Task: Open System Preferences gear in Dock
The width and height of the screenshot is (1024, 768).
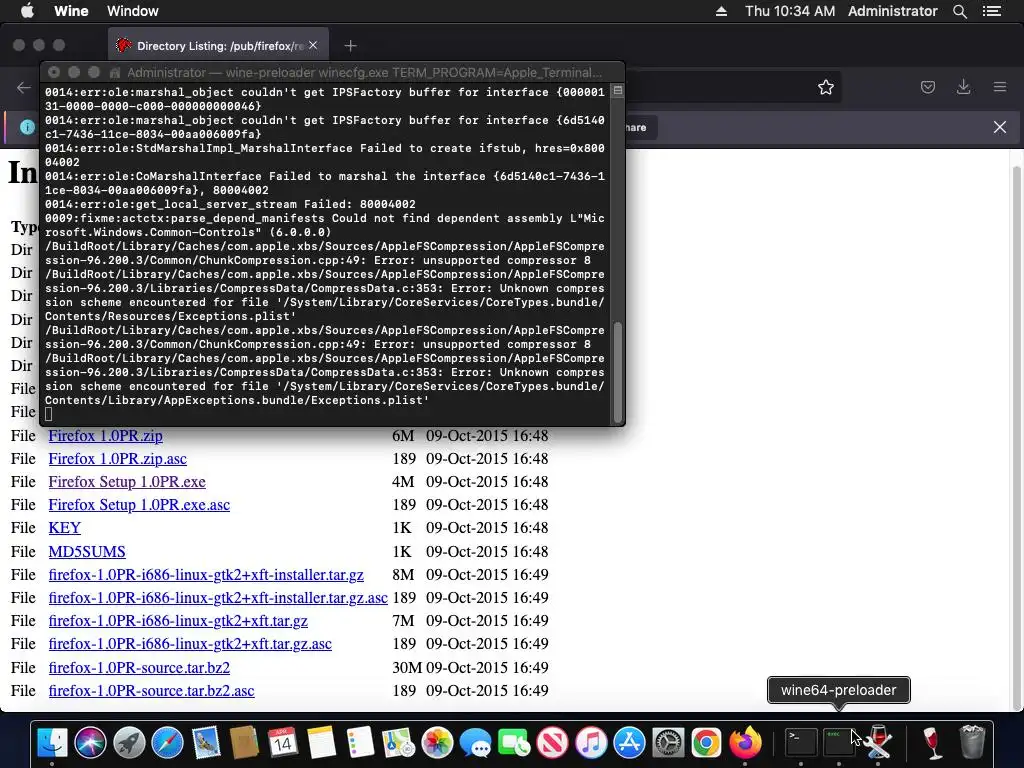Action: [x=667, y=743]
